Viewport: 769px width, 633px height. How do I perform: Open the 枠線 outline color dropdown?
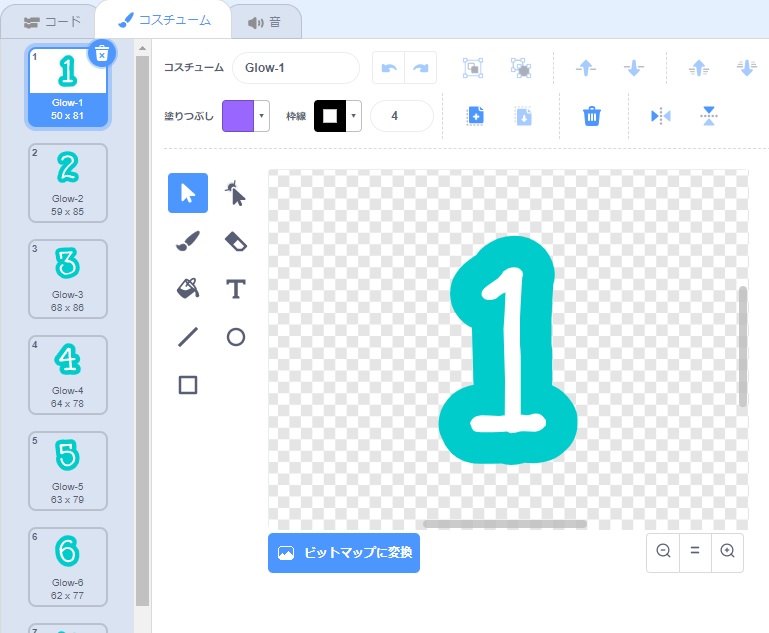[x=354, y=116]
